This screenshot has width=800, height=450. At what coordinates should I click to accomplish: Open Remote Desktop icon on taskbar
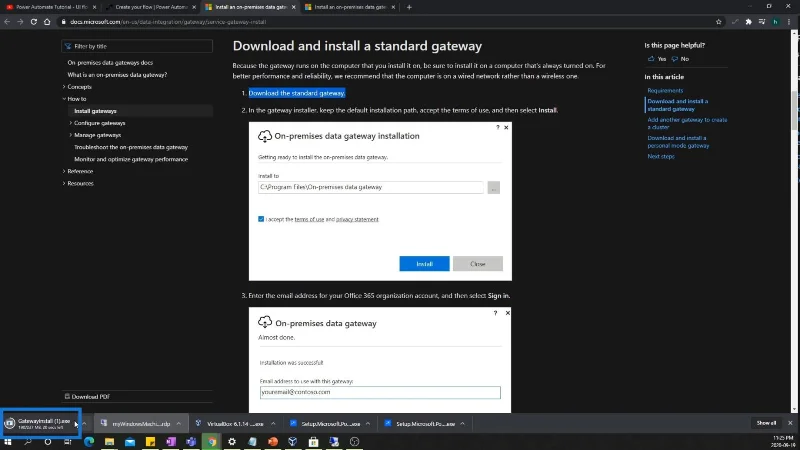[x=334, y=441]
